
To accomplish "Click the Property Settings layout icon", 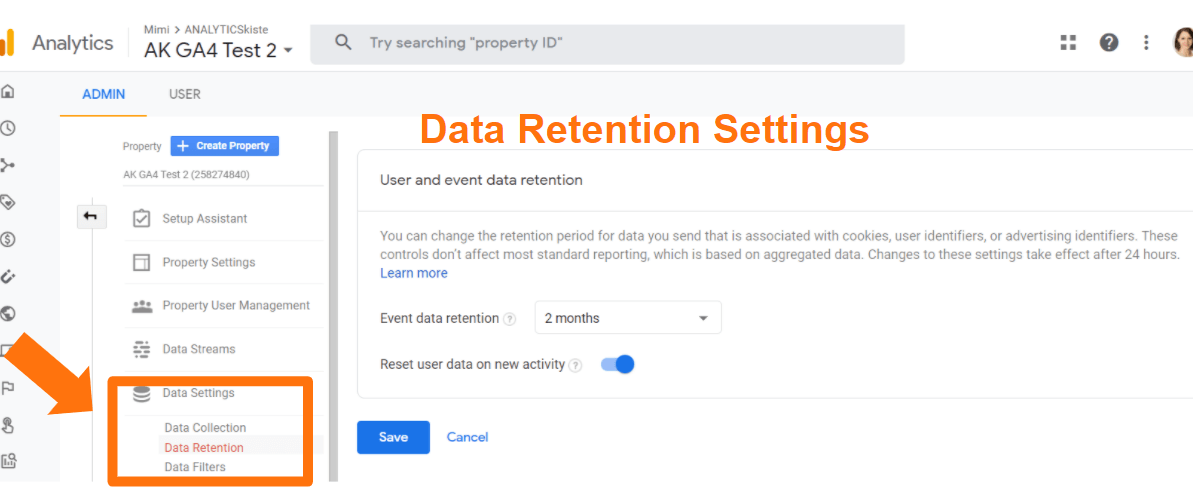I will [x=142, y=263].
